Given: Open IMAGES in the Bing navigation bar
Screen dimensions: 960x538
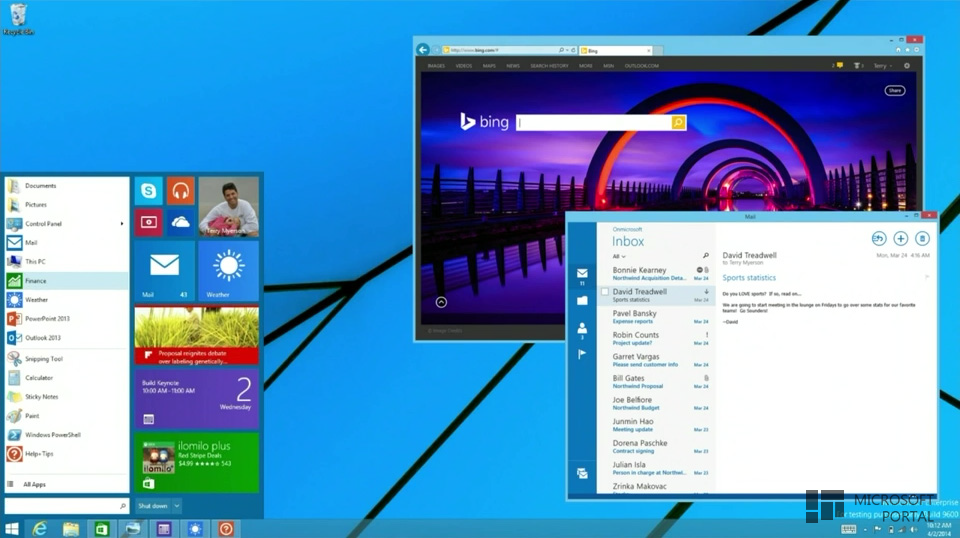Looking at the screenshot, I should click(437, 65).
